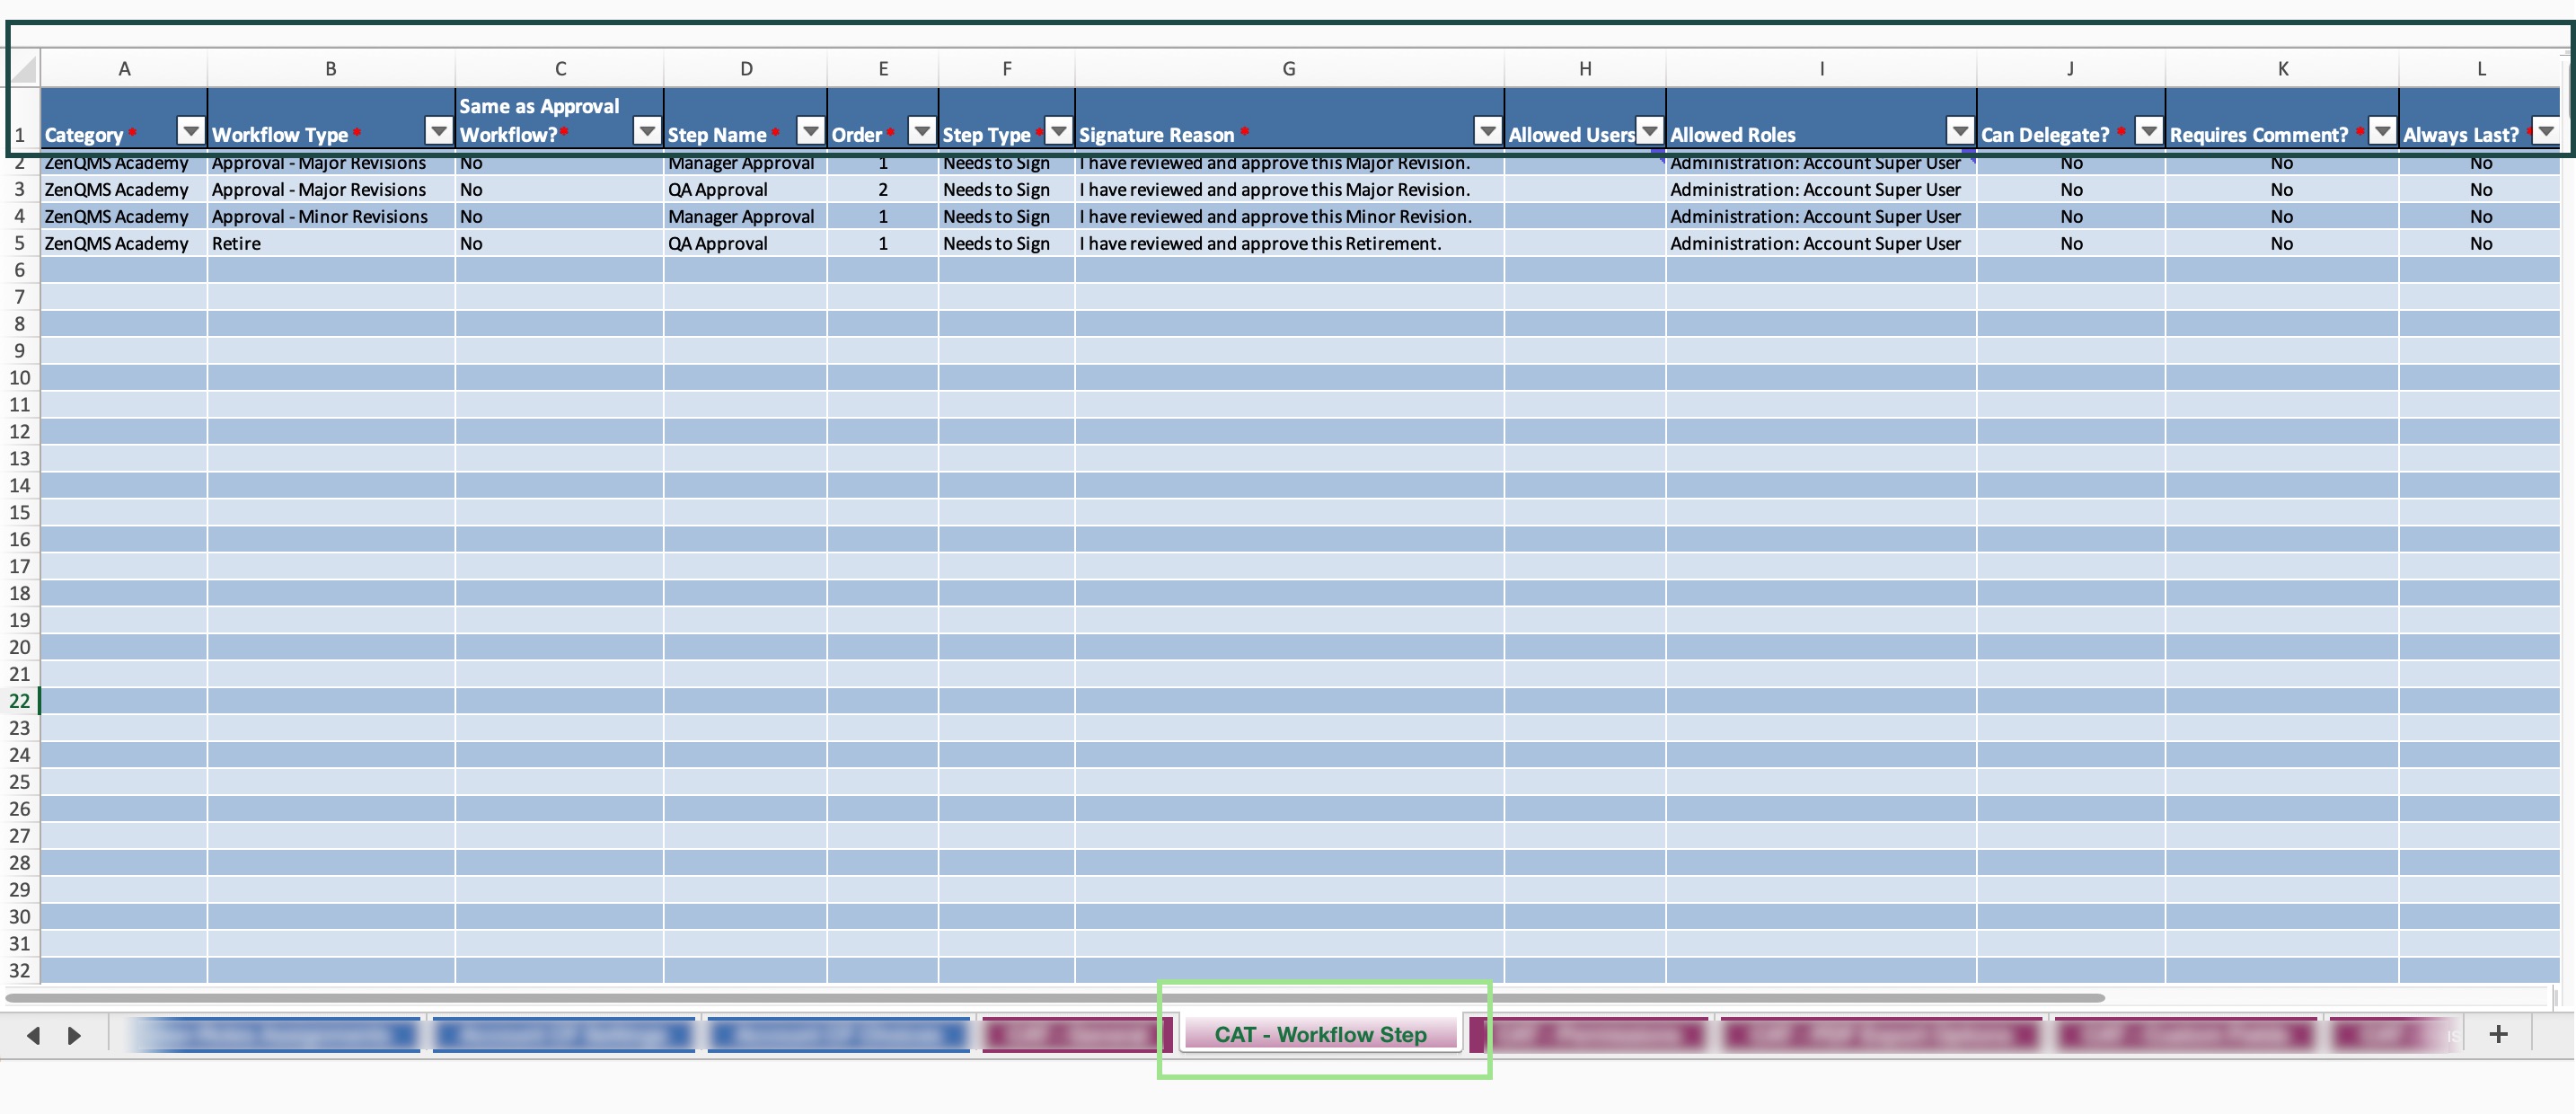Click the 'Needs to Sign' cell in row 5
The image size is (2576, 1114).
tap(1007, 244)
